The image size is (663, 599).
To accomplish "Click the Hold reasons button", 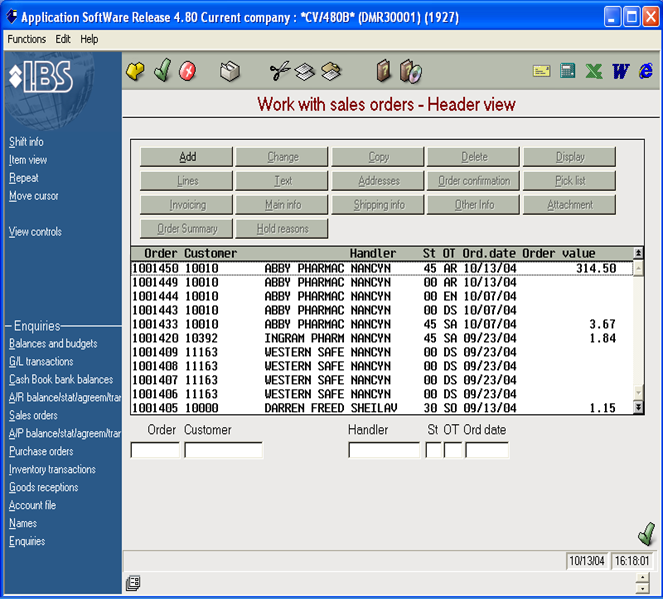I will pyautogui.click(x=282, y=229).
